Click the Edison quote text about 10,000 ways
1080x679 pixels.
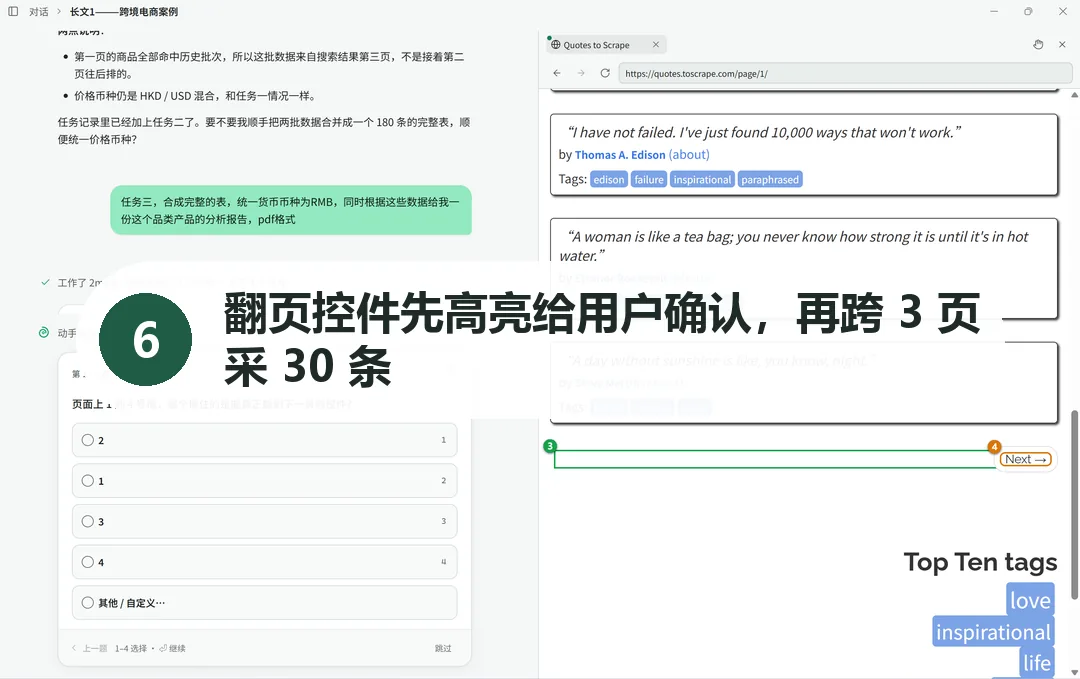(x=764, y=132)
